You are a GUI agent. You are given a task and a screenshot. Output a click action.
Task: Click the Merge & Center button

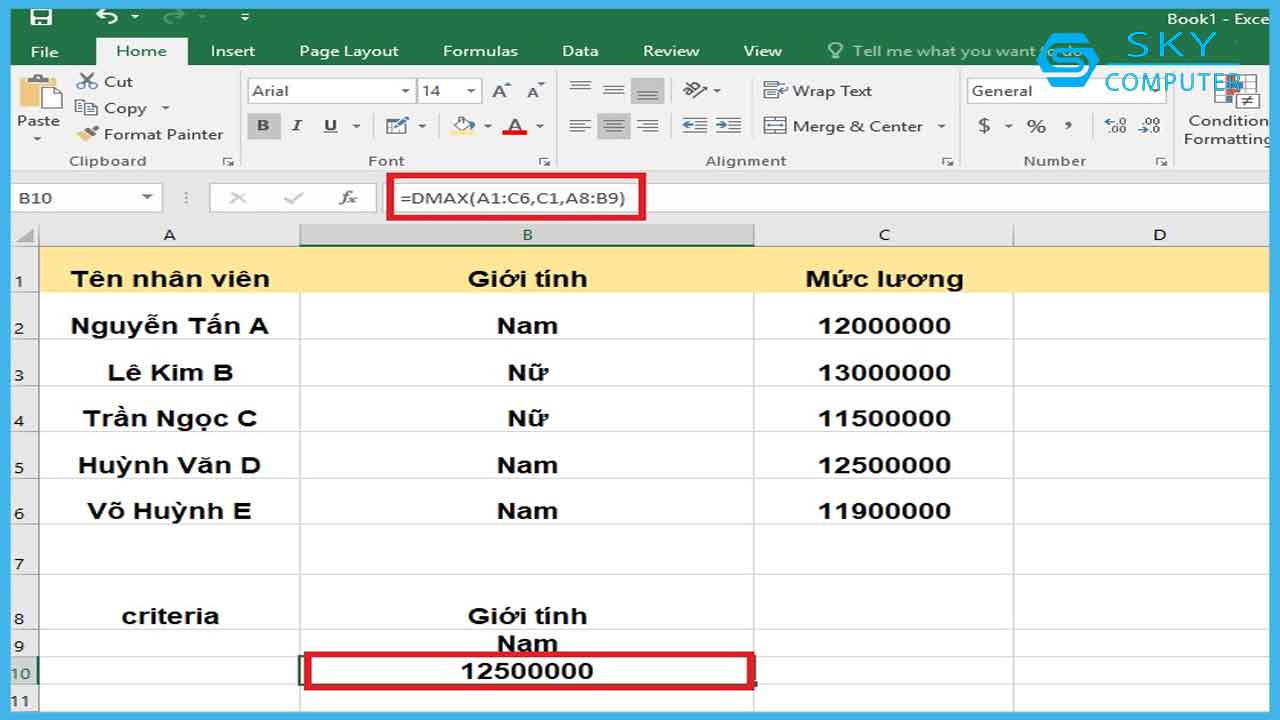[843, 126]
